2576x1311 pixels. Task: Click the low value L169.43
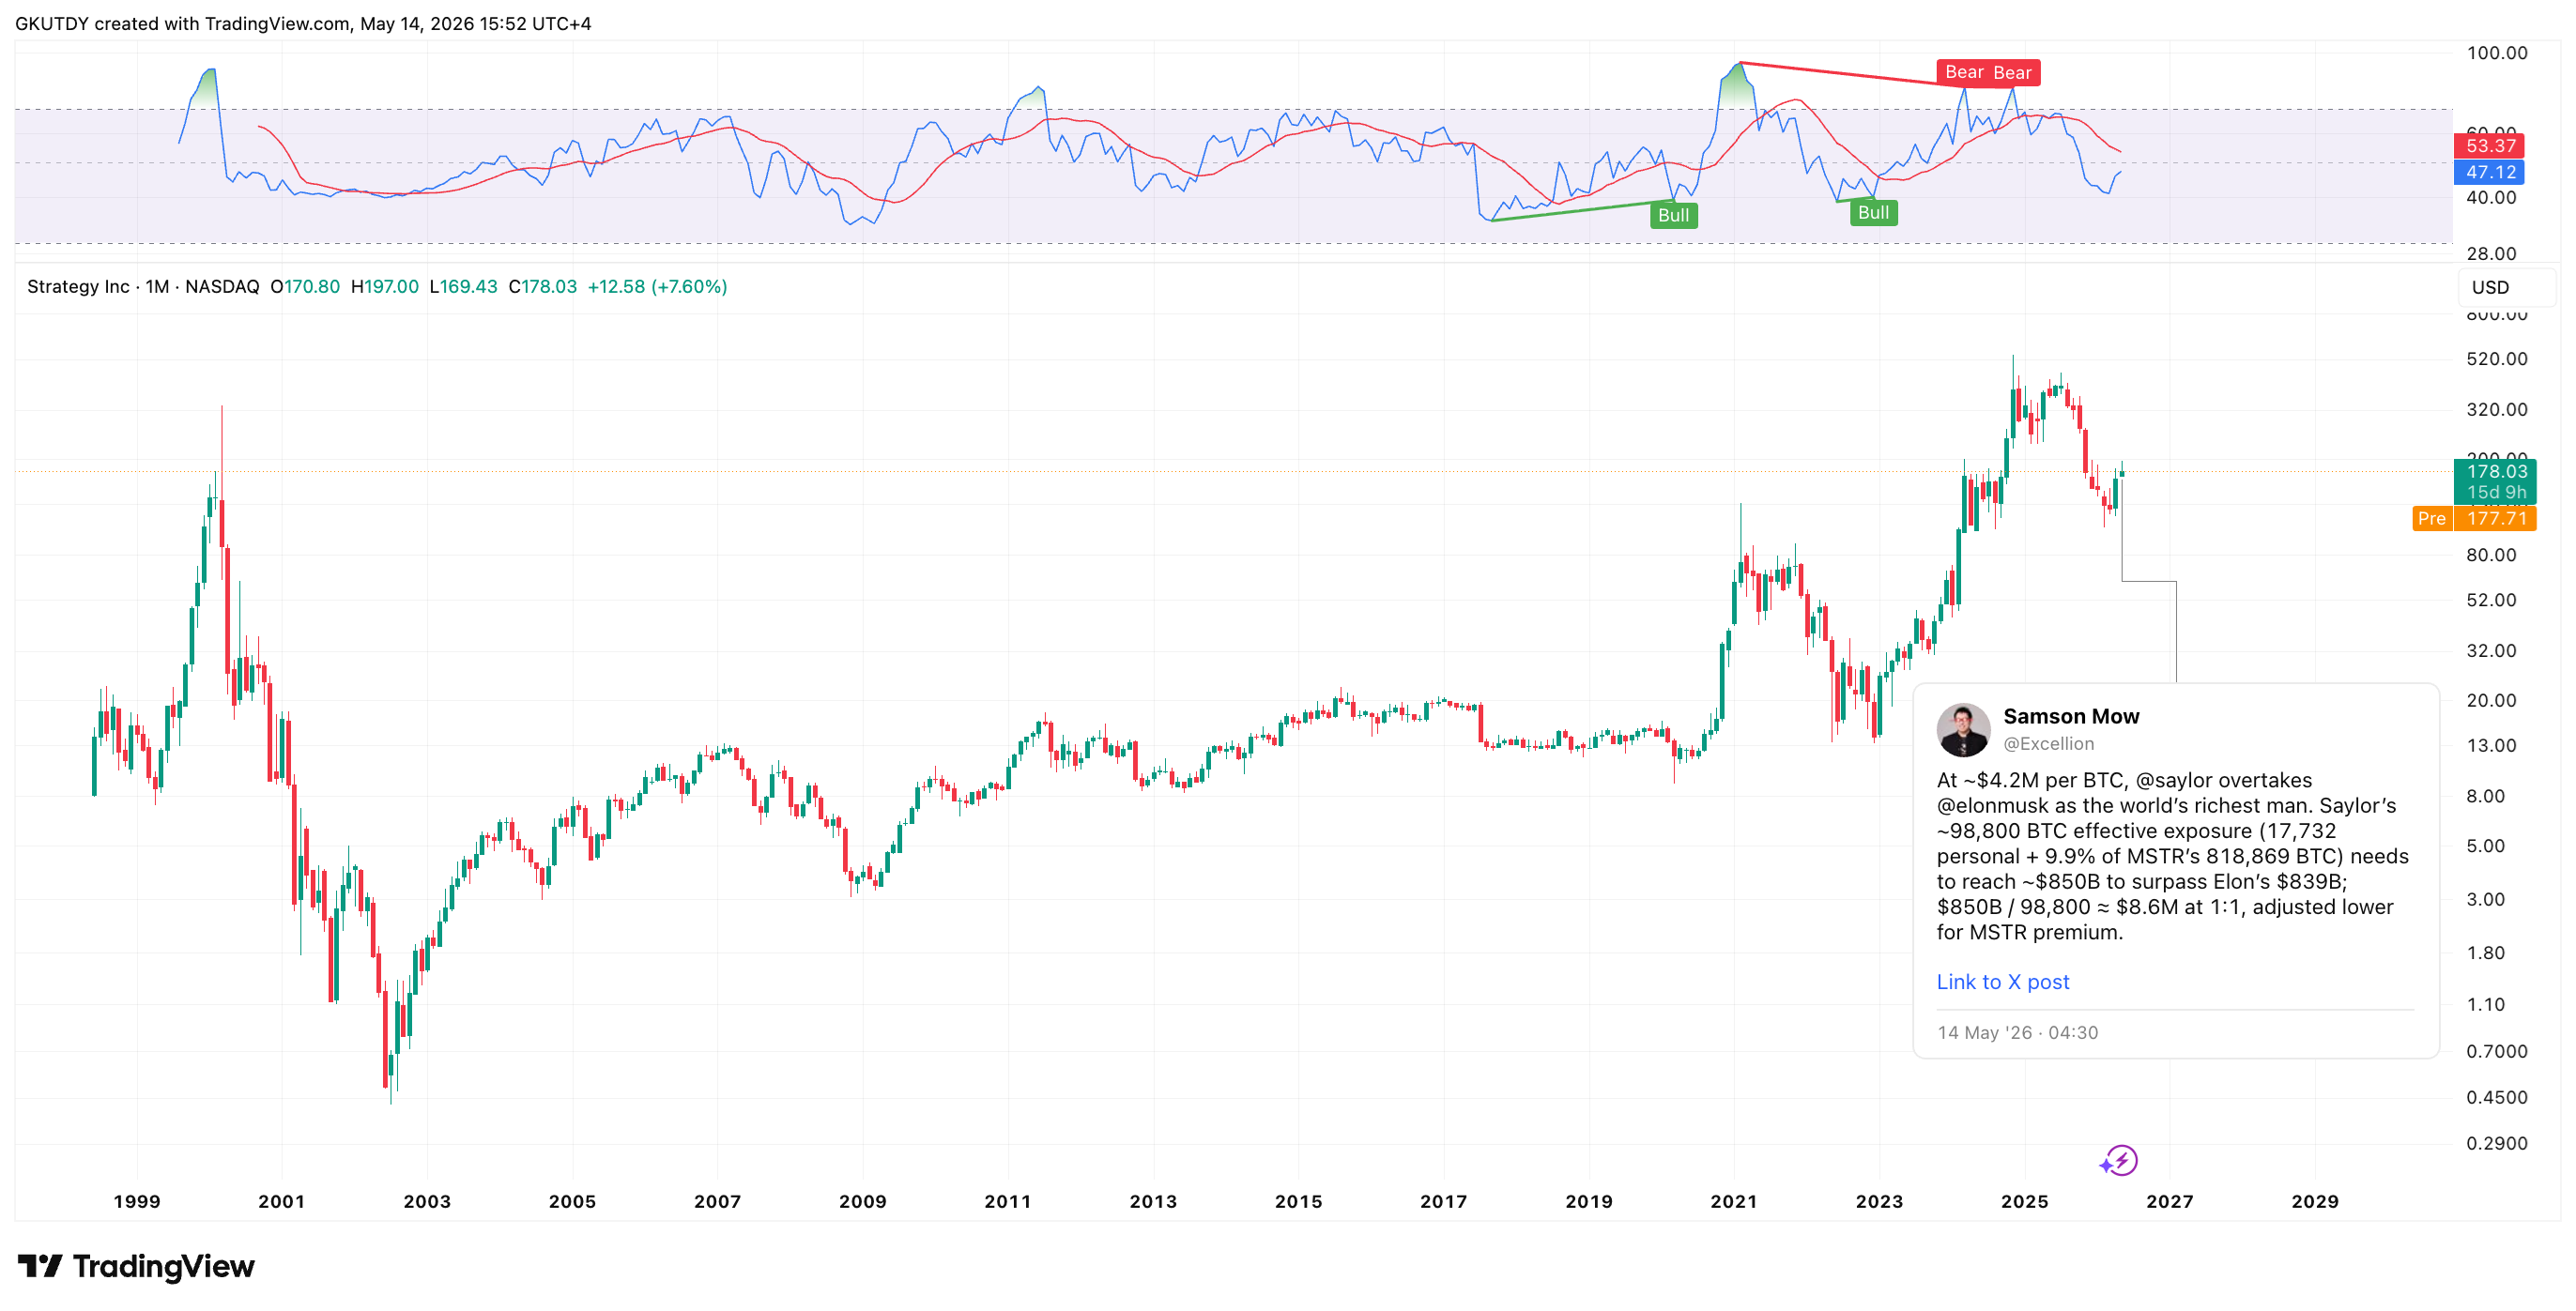pyautogui.click(x=463, y=286)
